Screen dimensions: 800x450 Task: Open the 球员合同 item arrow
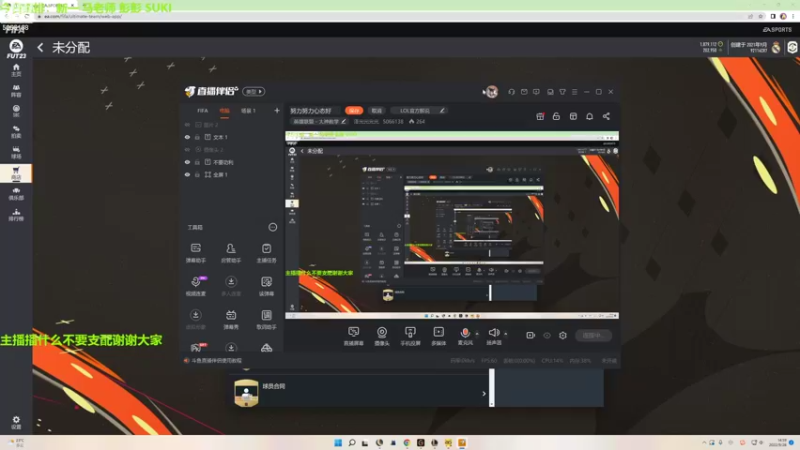pos(484,393)
